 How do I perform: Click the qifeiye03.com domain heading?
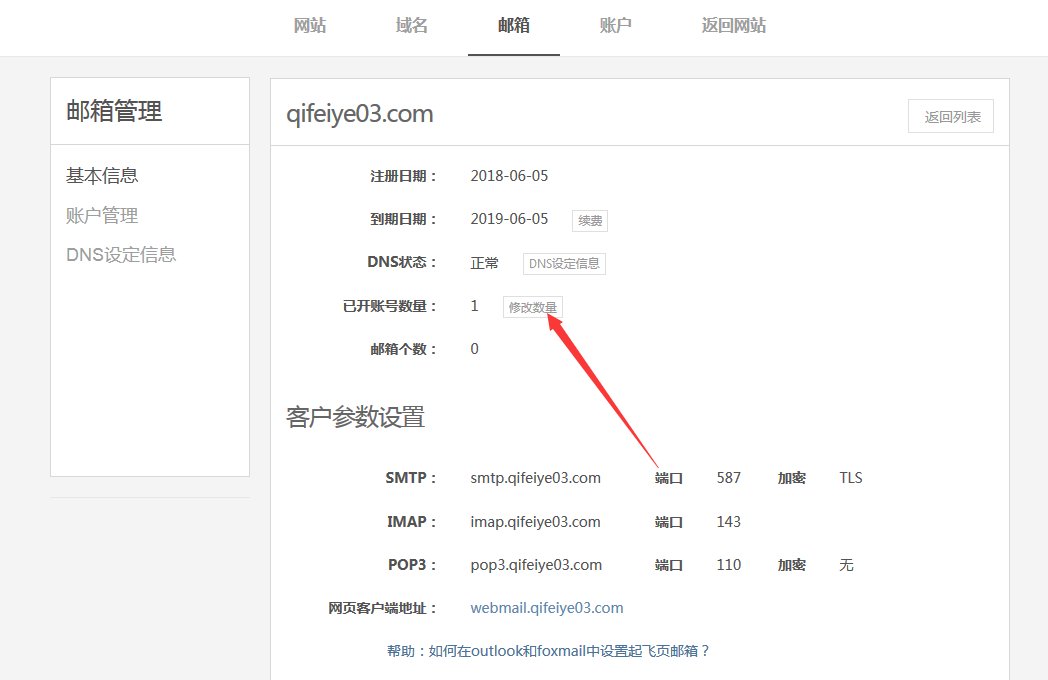[360, 114]
